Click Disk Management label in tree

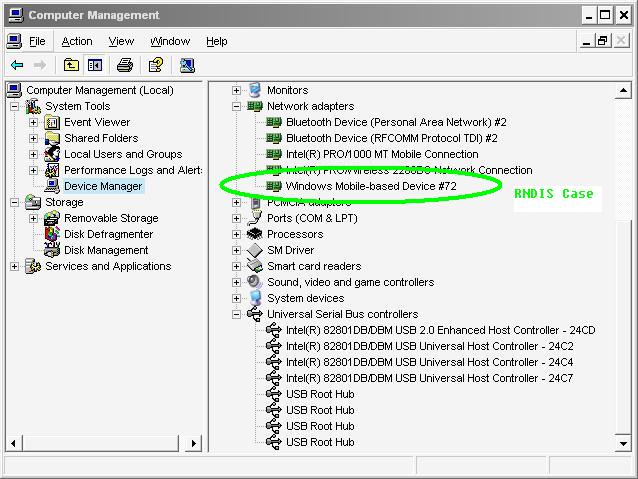tap(106, 250)
